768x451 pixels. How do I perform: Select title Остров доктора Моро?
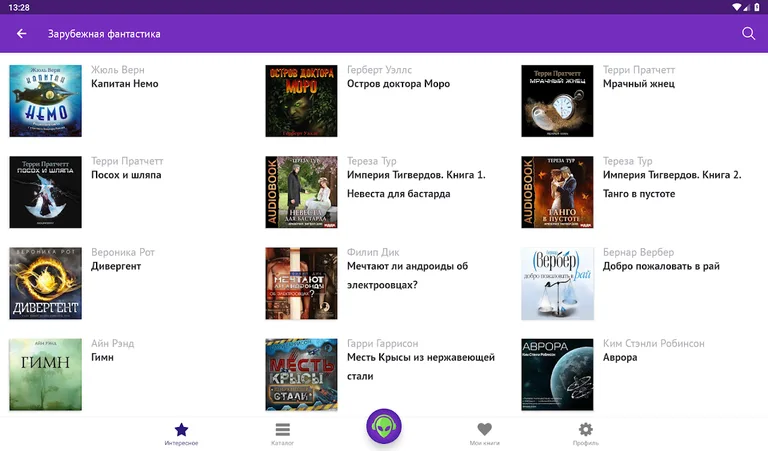pyautogui.click(x=398, y=84)
